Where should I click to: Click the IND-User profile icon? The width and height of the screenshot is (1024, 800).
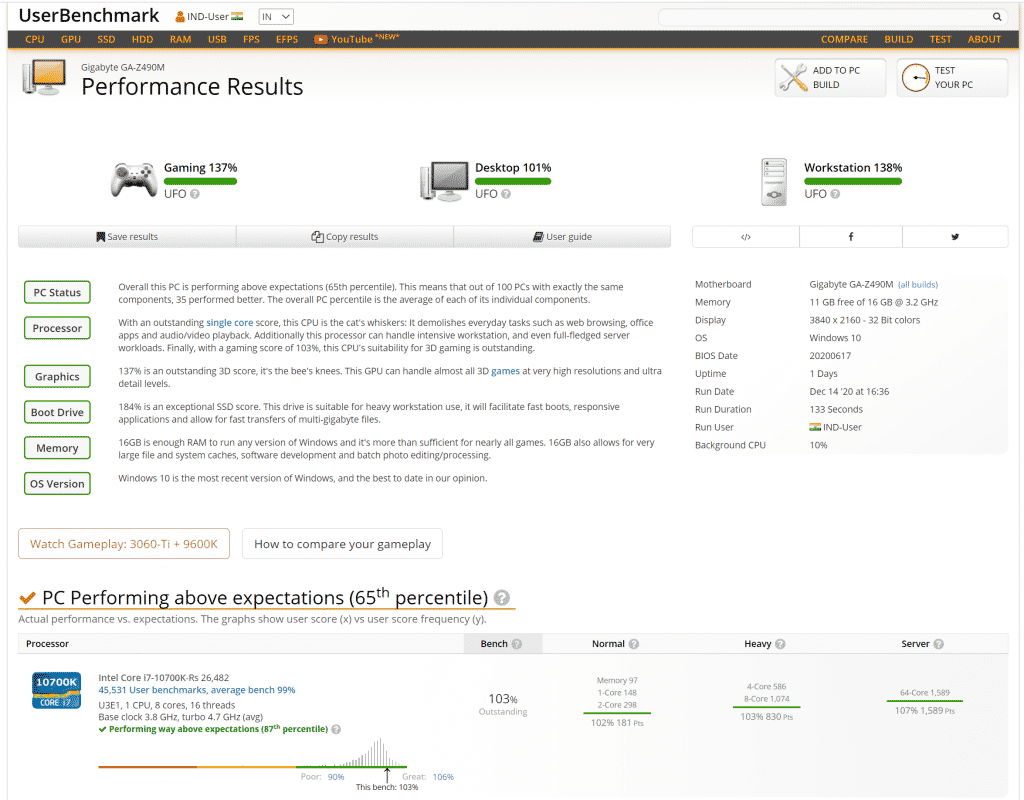tap(180, 17)
